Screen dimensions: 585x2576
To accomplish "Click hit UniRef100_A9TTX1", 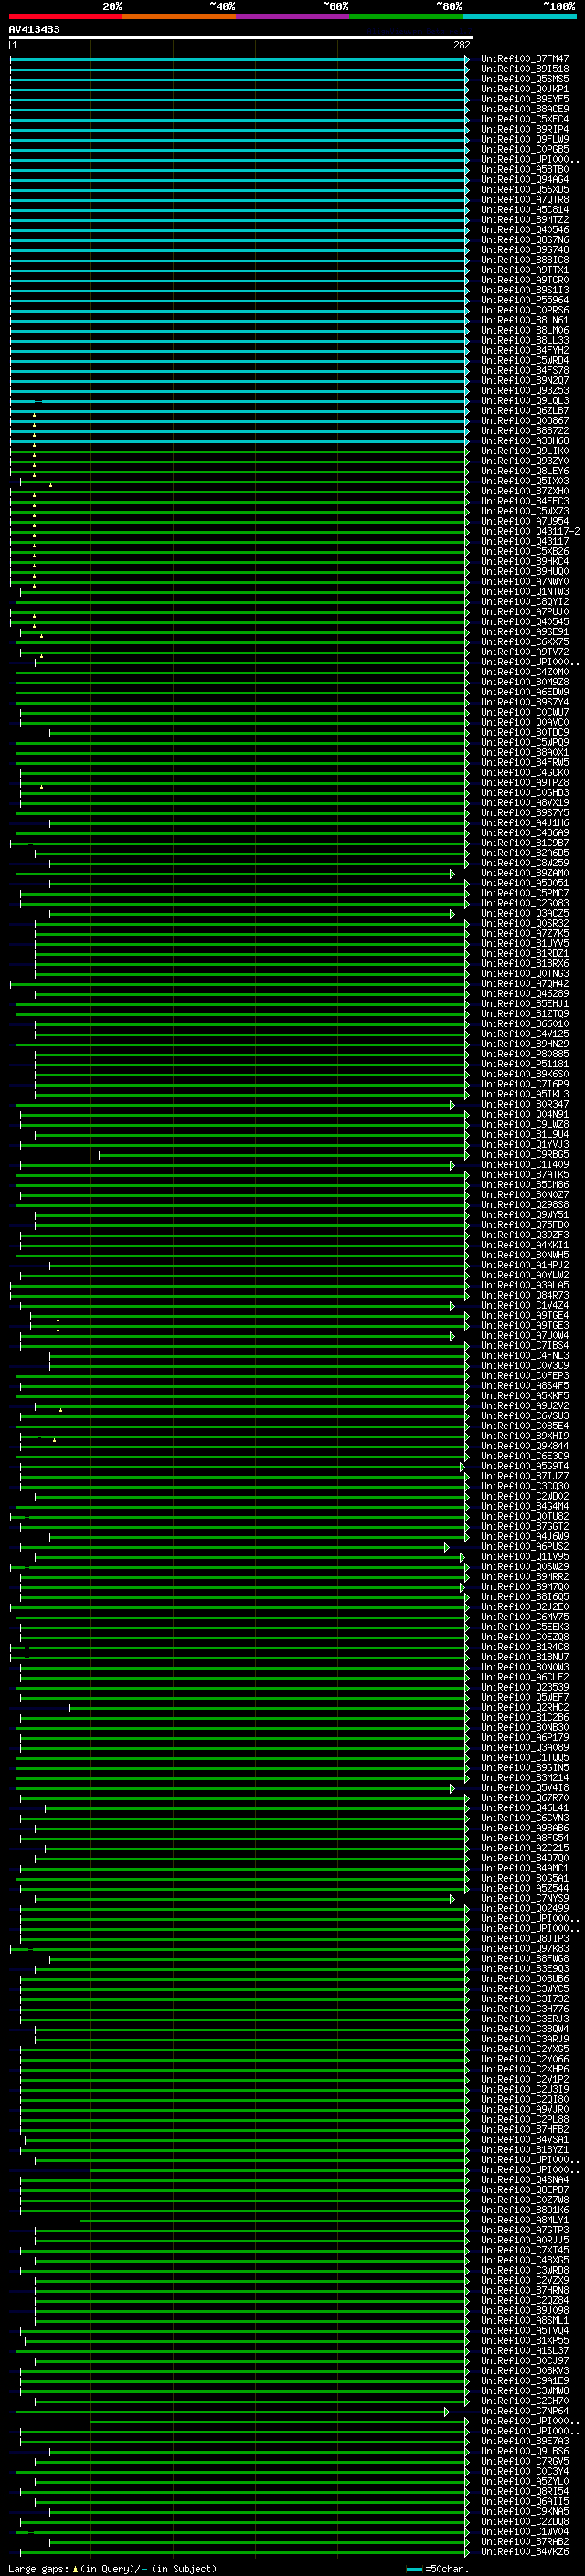I will [525, 270].
